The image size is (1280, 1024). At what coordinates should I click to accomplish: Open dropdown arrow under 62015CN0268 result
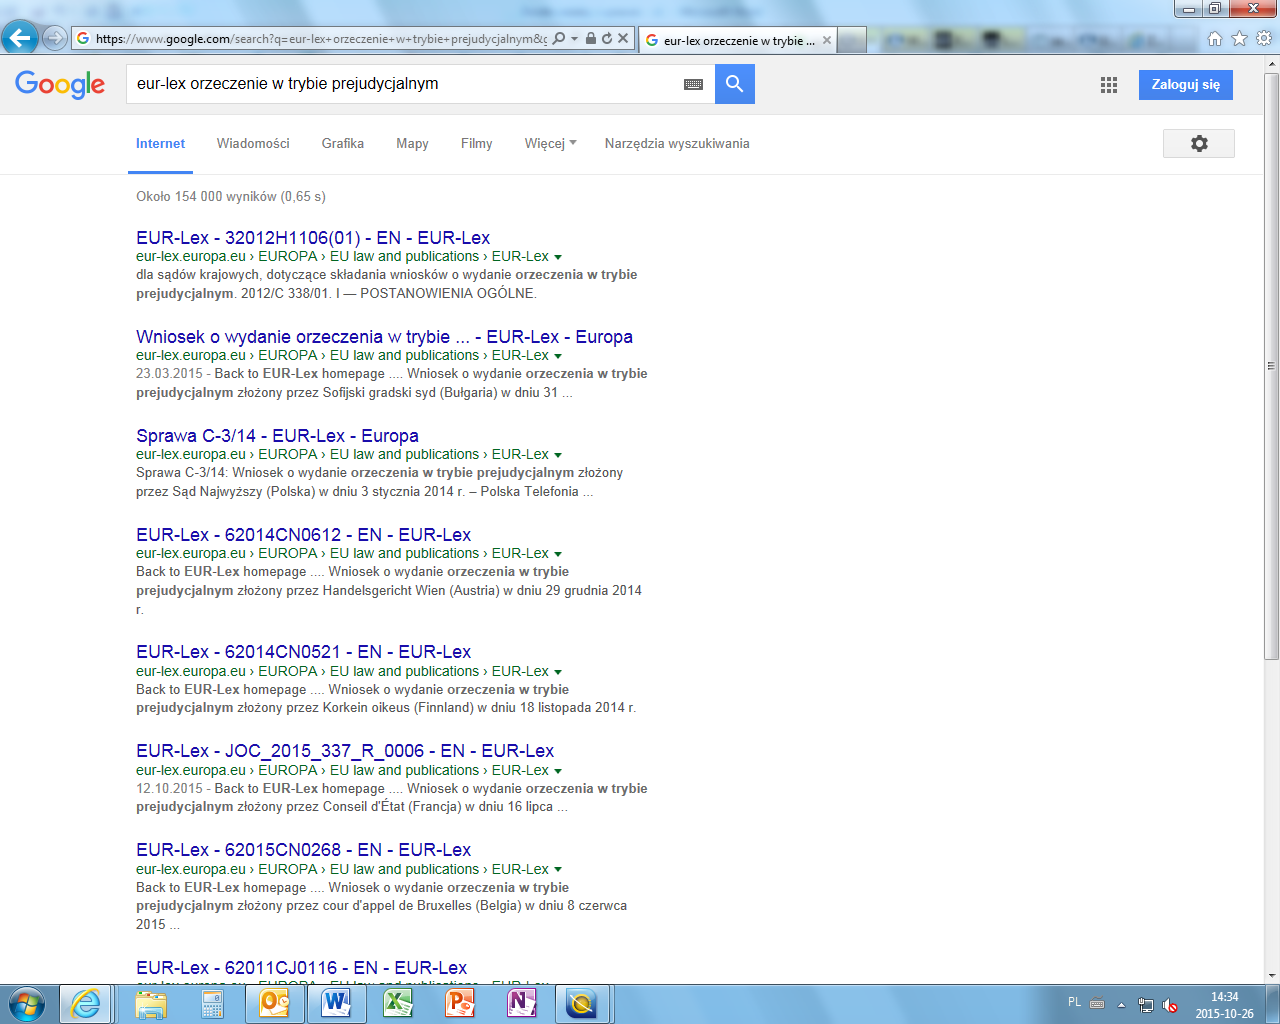click(558, 870)
